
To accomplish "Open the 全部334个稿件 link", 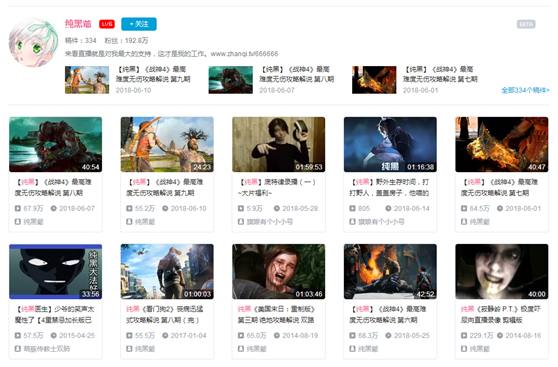I will pos(525,90).
